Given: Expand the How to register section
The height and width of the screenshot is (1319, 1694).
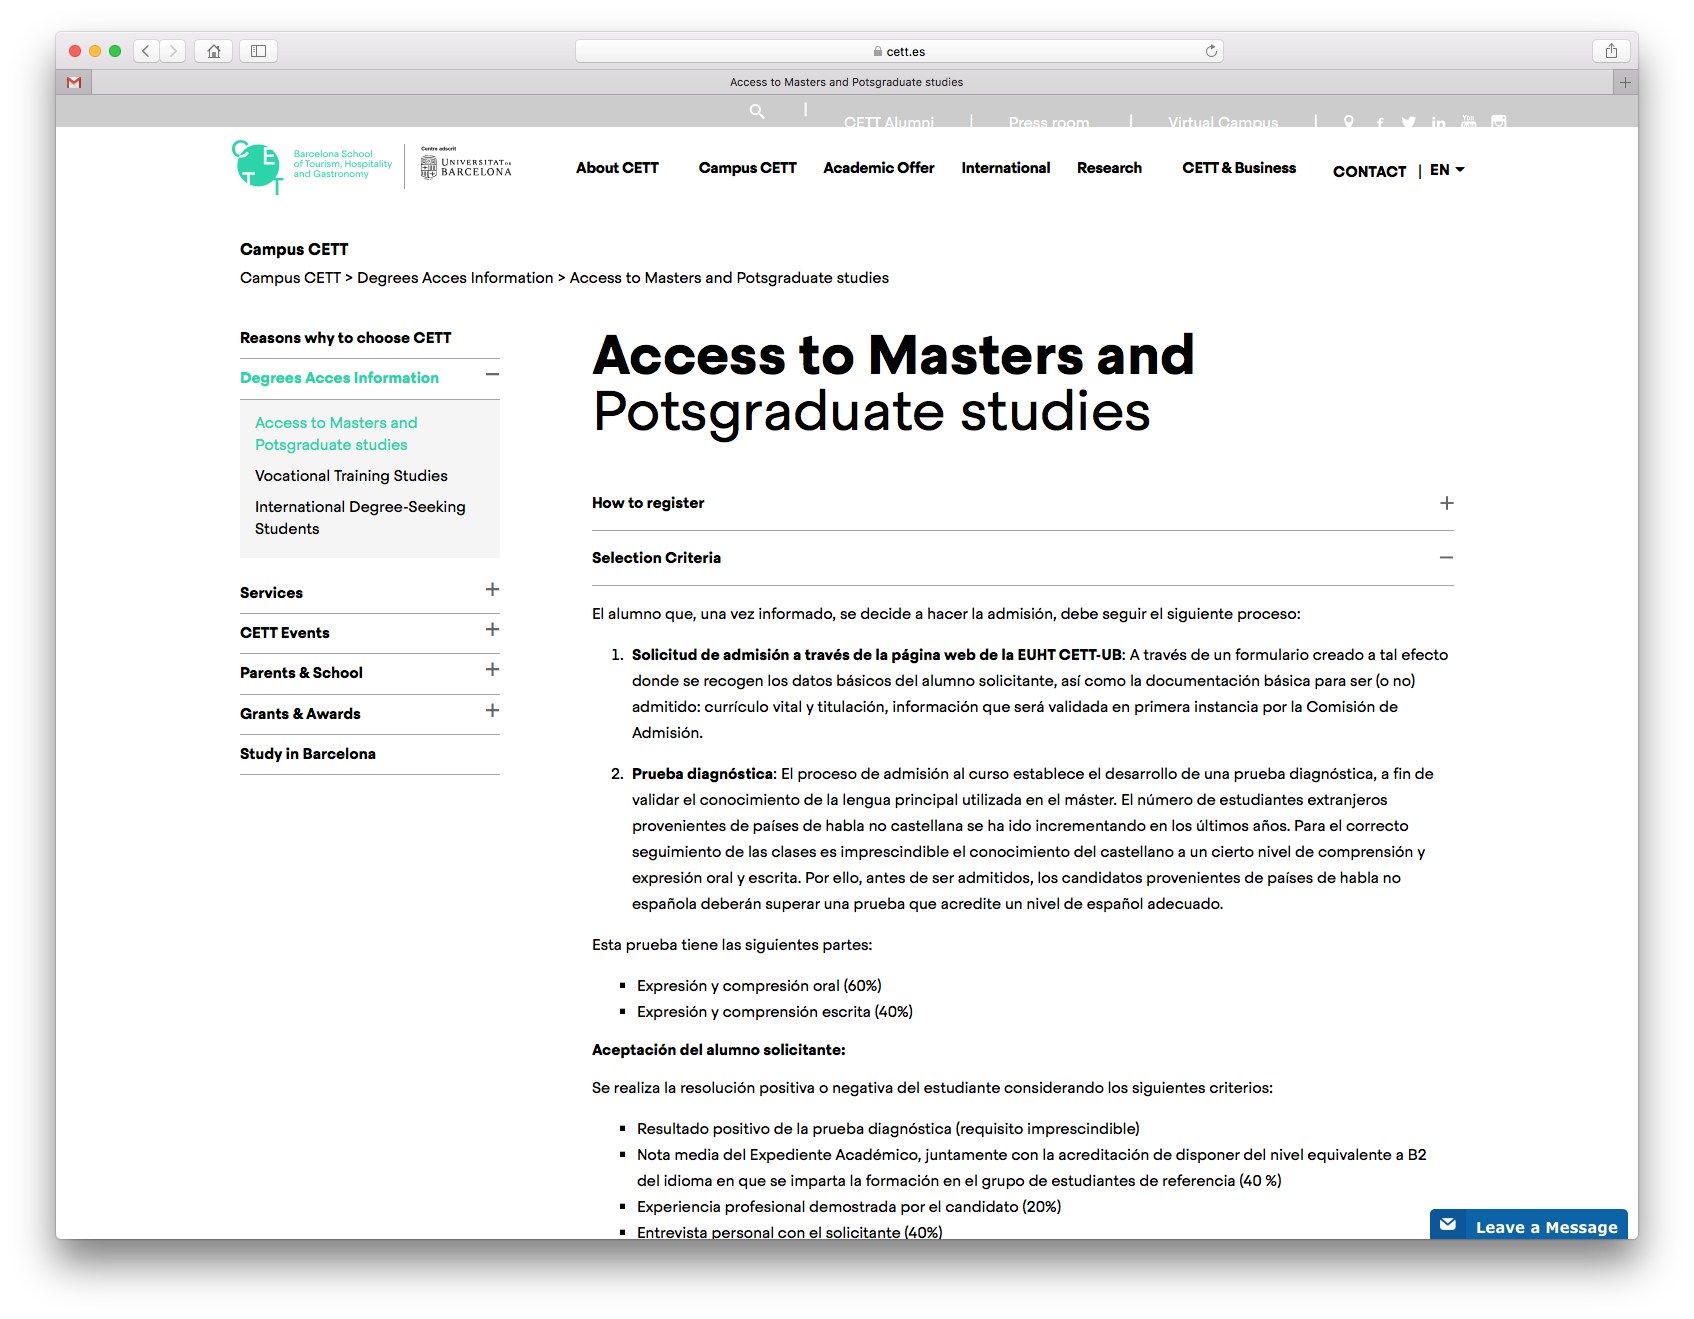Looking at the screenshot, I should point(1446,503).
